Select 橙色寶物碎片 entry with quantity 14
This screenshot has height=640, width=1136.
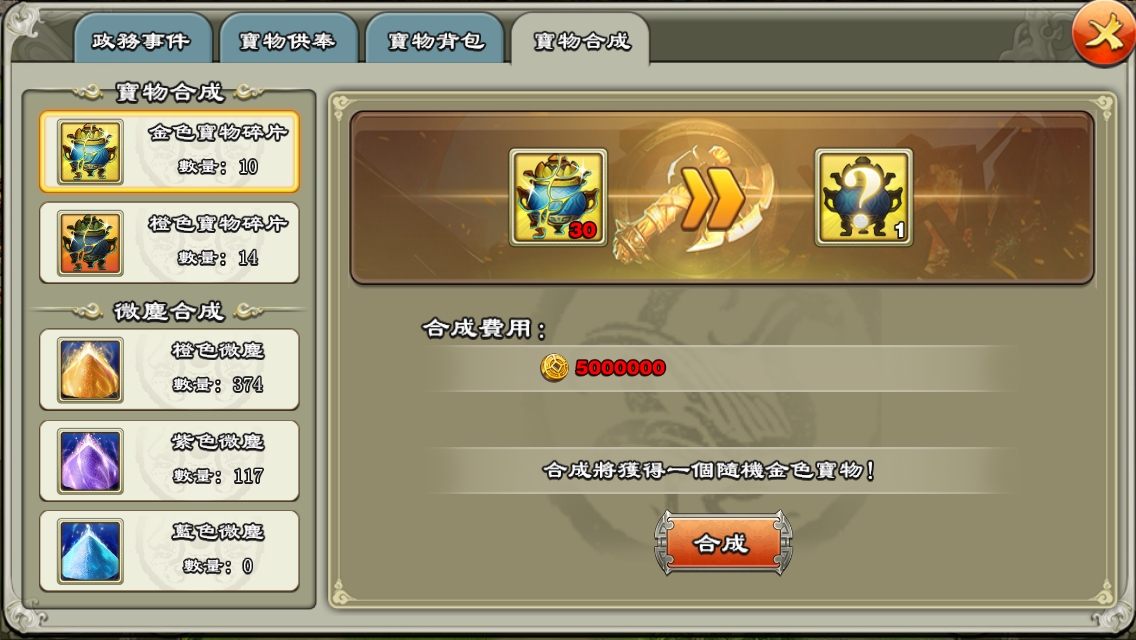coord(169,243)
